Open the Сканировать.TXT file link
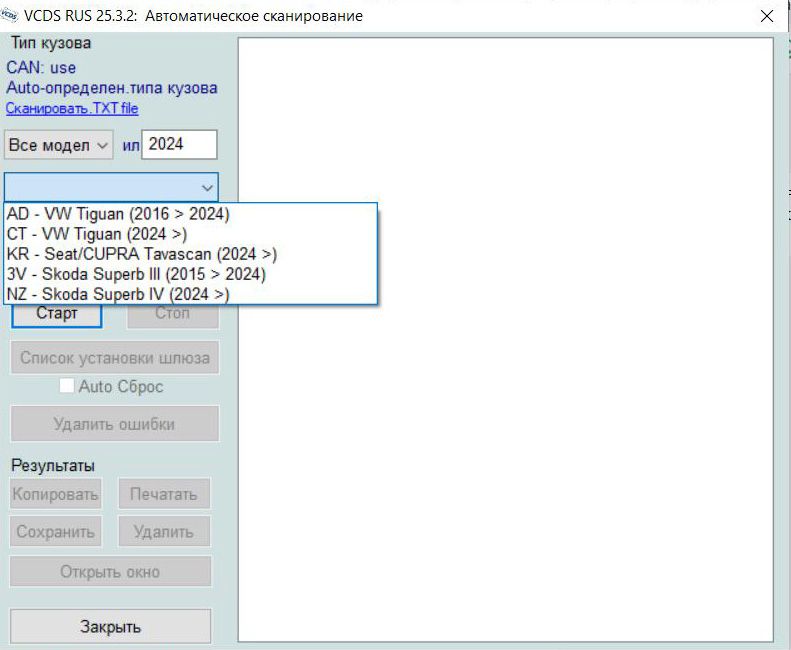Image resolution: width=791 pixels, height=650 pixels. (72, 109)
